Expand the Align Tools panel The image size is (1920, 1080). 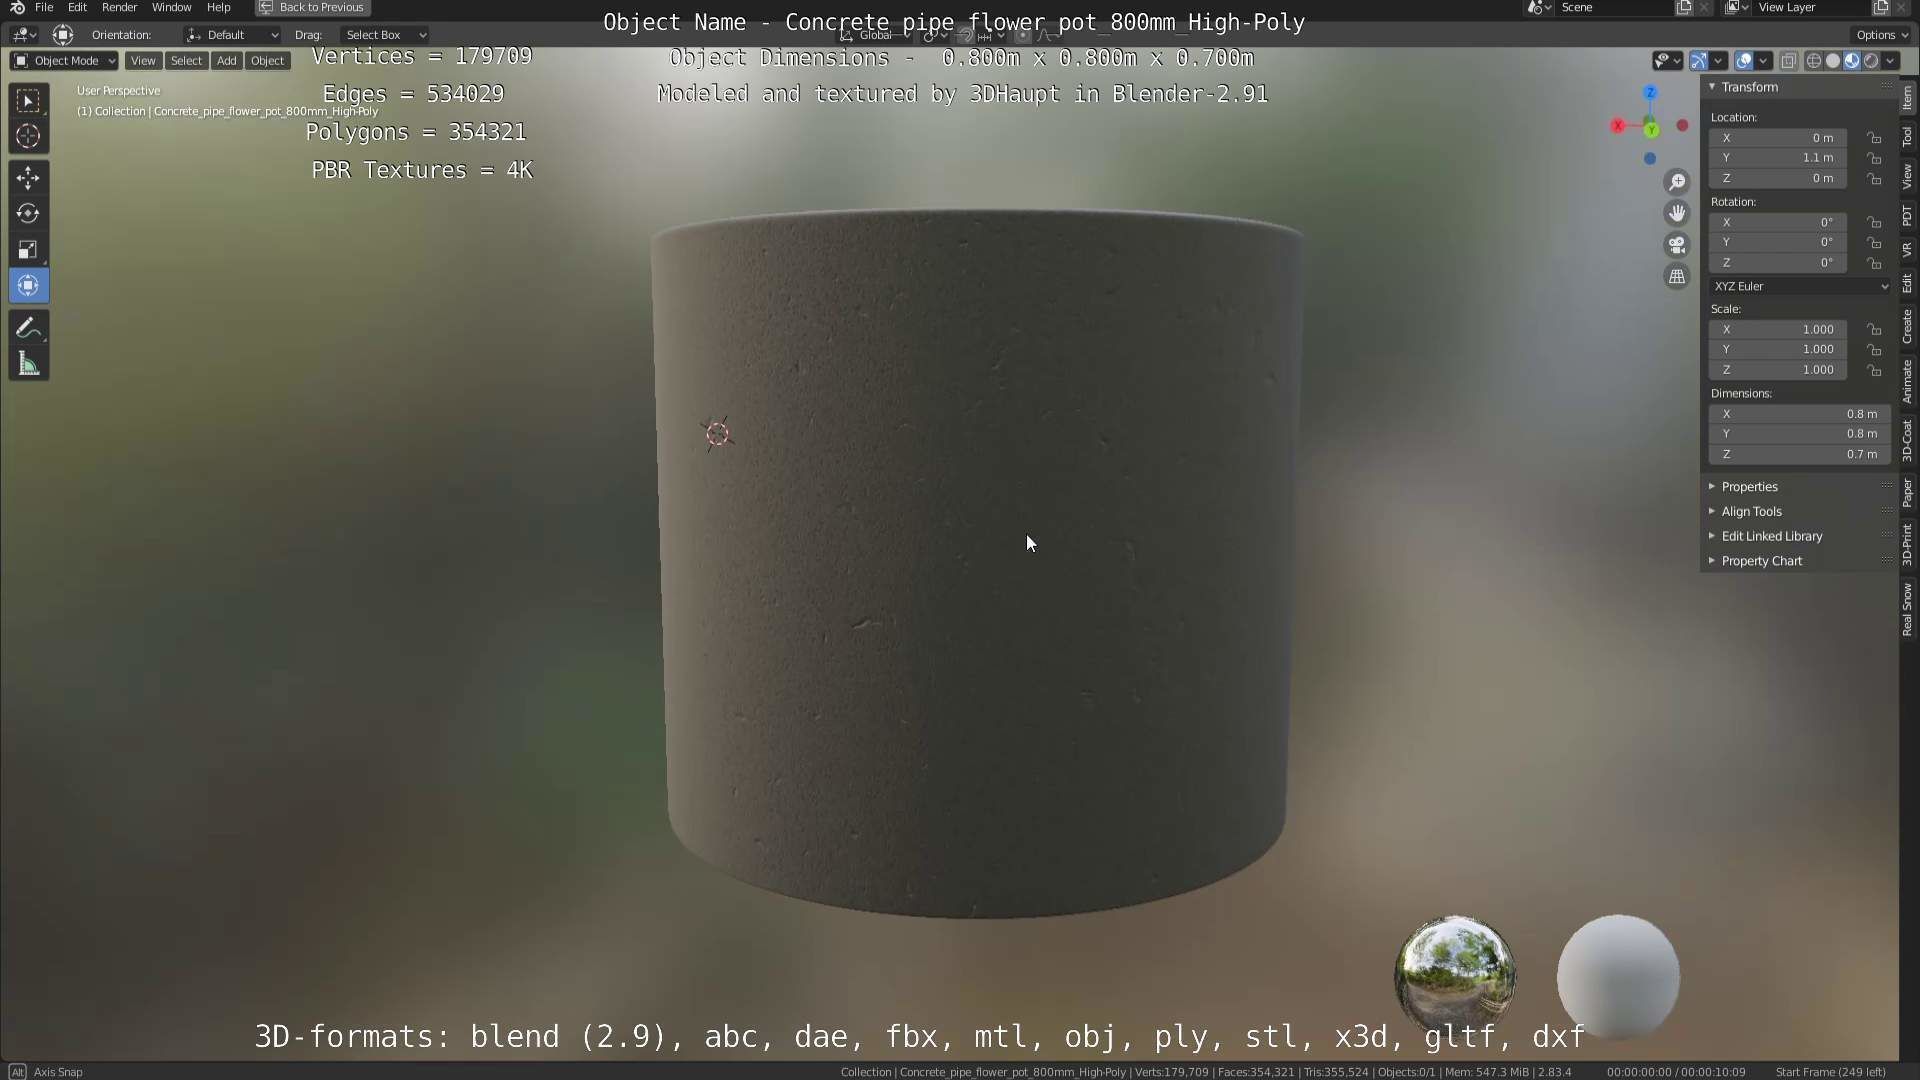pos(1750,512)
